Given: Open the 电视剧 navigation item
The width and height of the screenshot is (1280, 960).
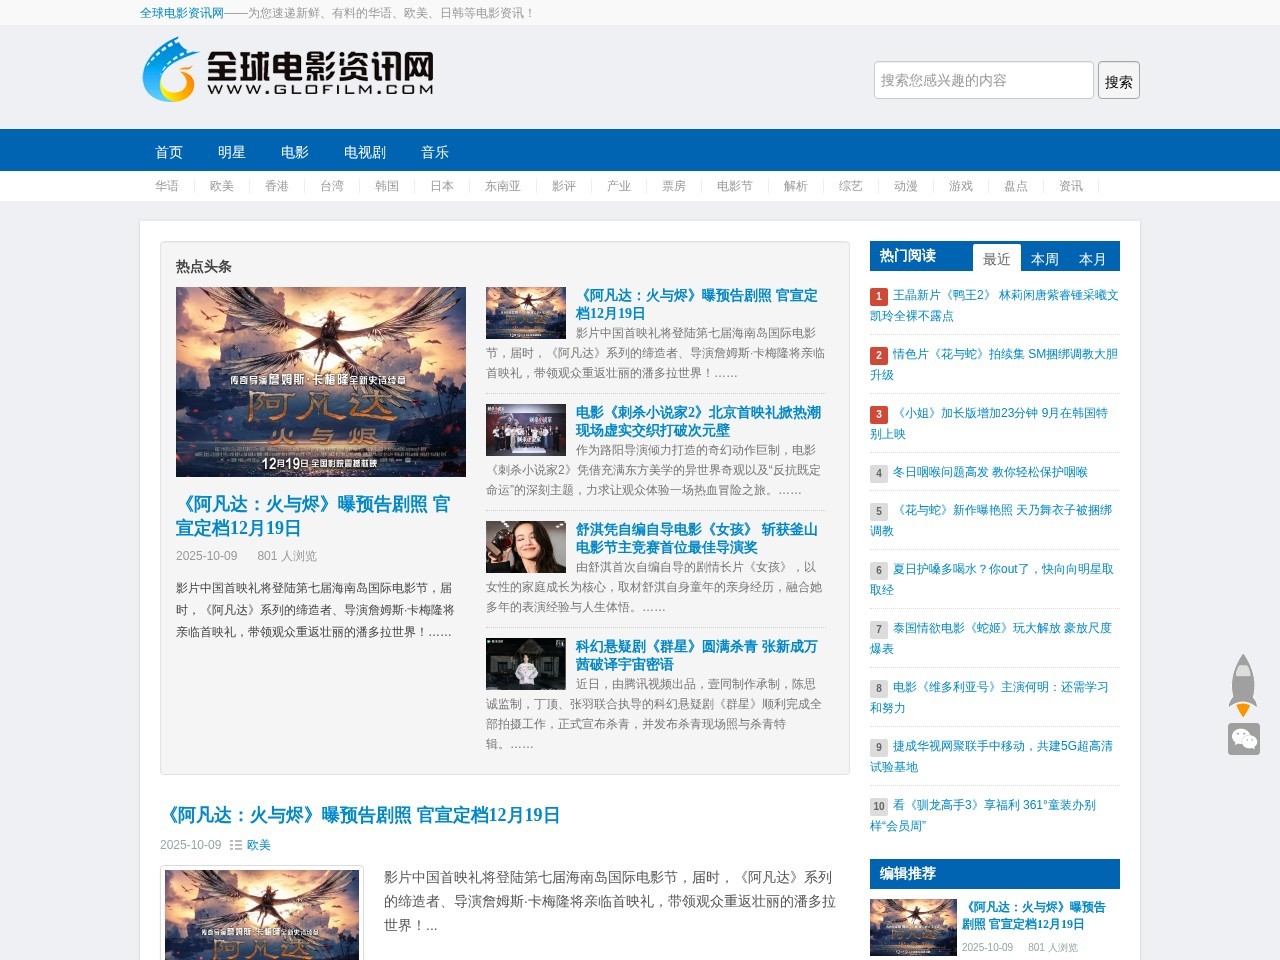Looking at the screenshot, I should [365, 152].
